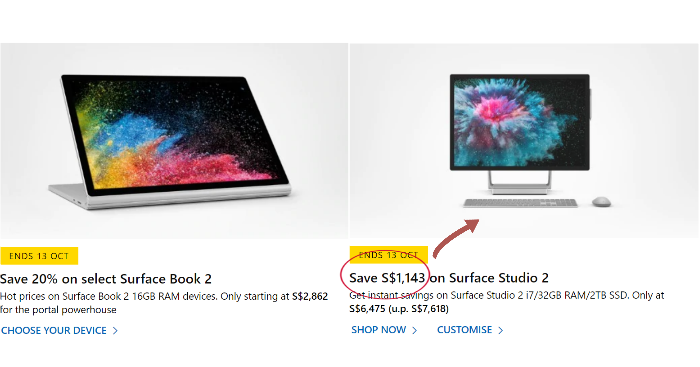700x367 pixels.
Task: Click the Surface Studio 2 monitor screen
Action: pos(520,122)
